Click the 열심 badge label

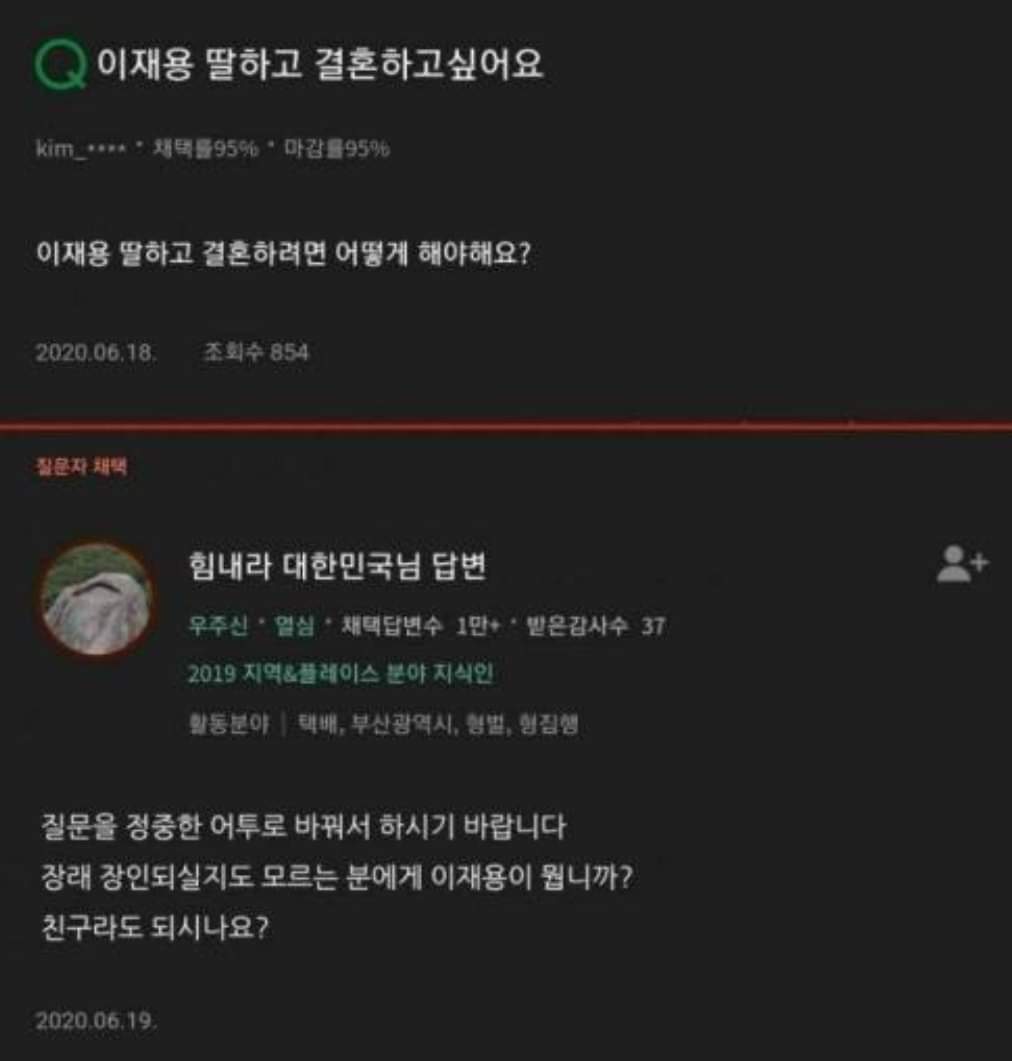click(x=294, y=626)
